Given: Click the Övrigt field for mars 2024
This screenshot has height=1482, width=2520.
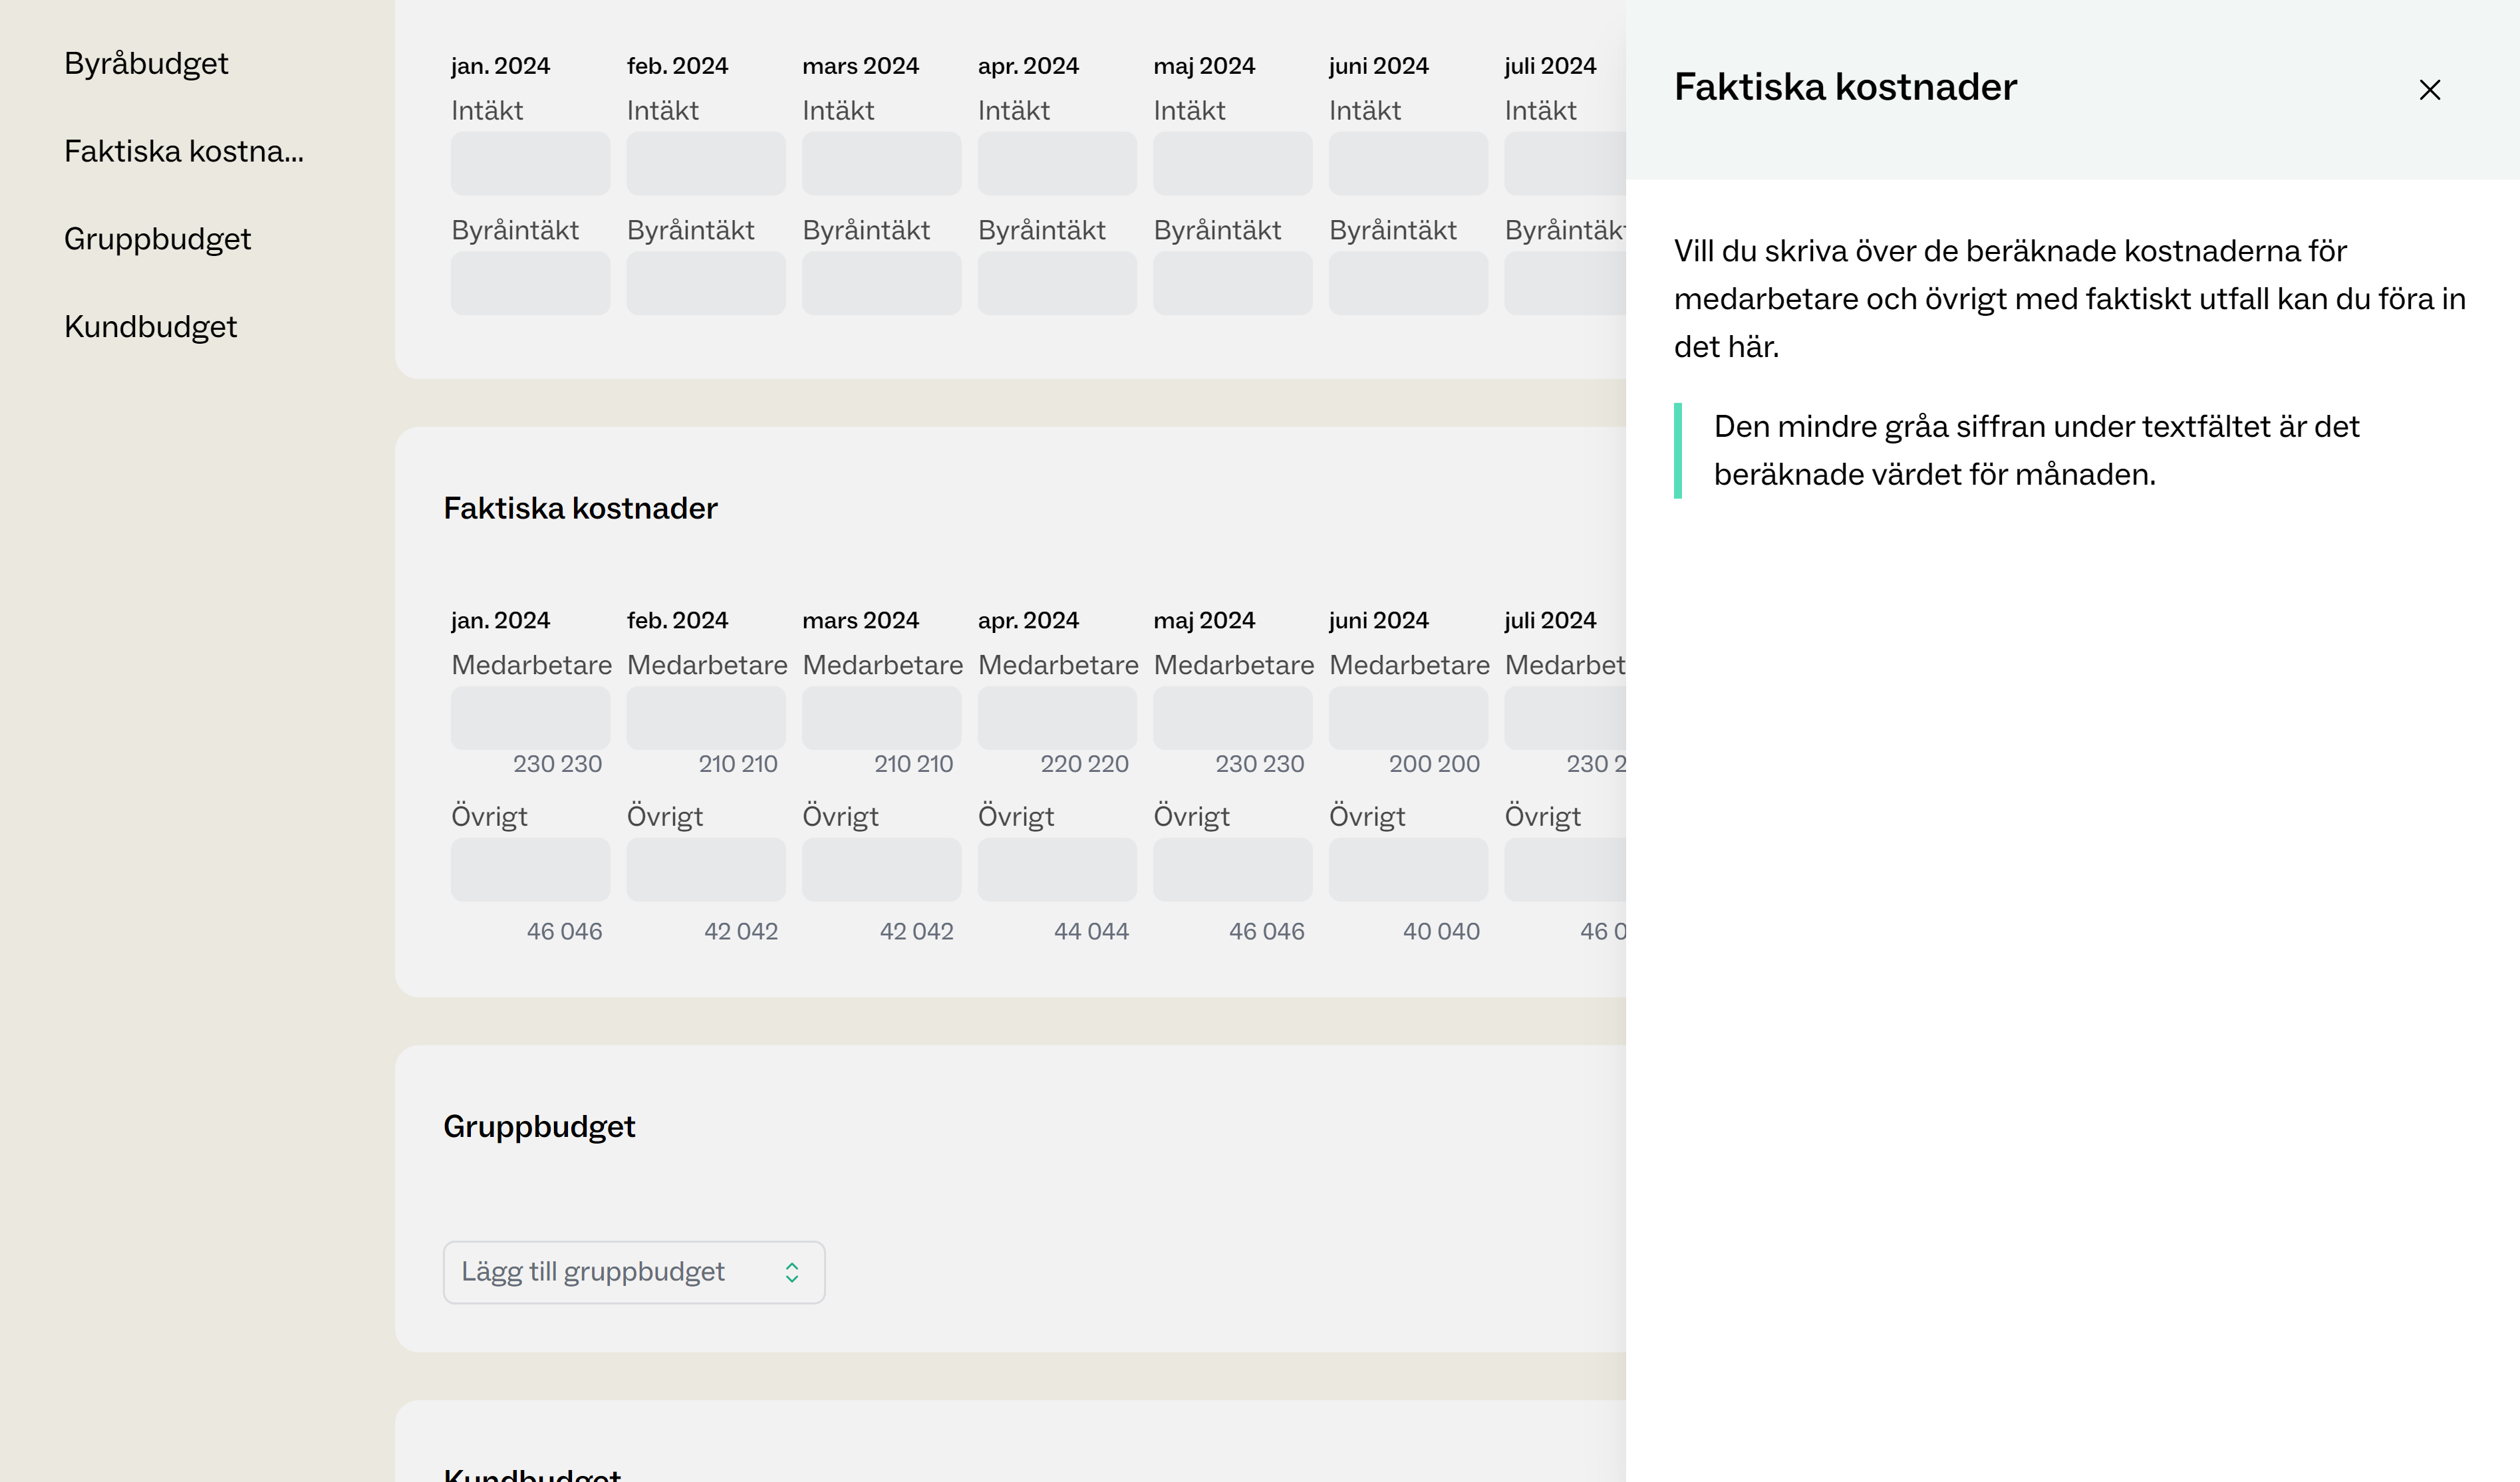Looking at the screenshot, I should point(881,869).
